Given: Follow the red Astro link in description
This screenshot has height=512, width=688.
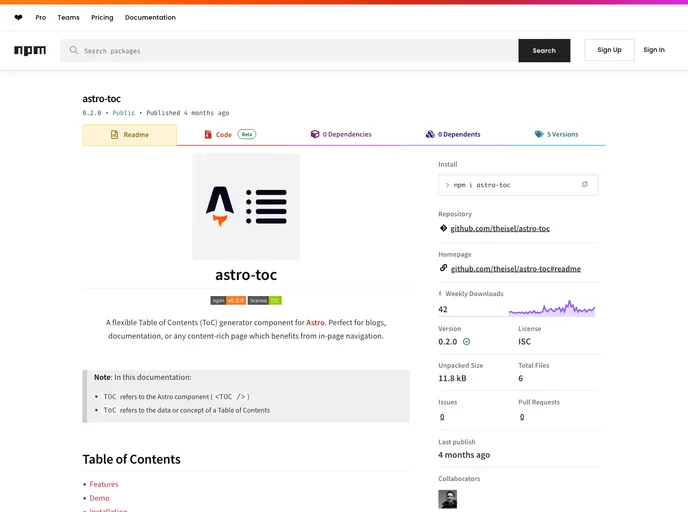Looking at the screenshot, I should pyautogui.click(x=315, y=322).
